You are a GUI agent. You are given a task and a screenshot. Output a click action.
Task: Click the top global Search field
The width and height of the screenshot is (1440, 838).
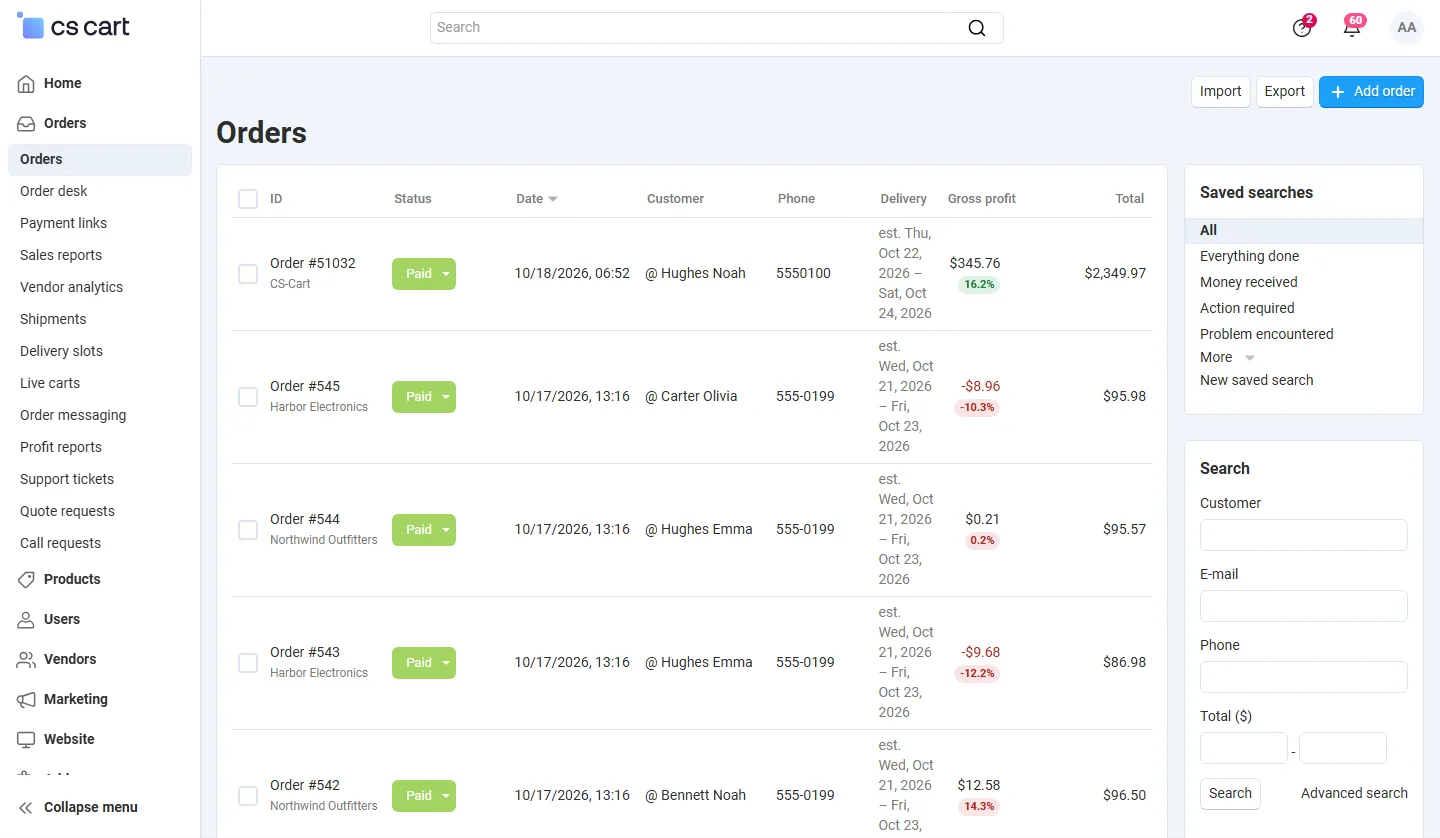click(716, 28)
